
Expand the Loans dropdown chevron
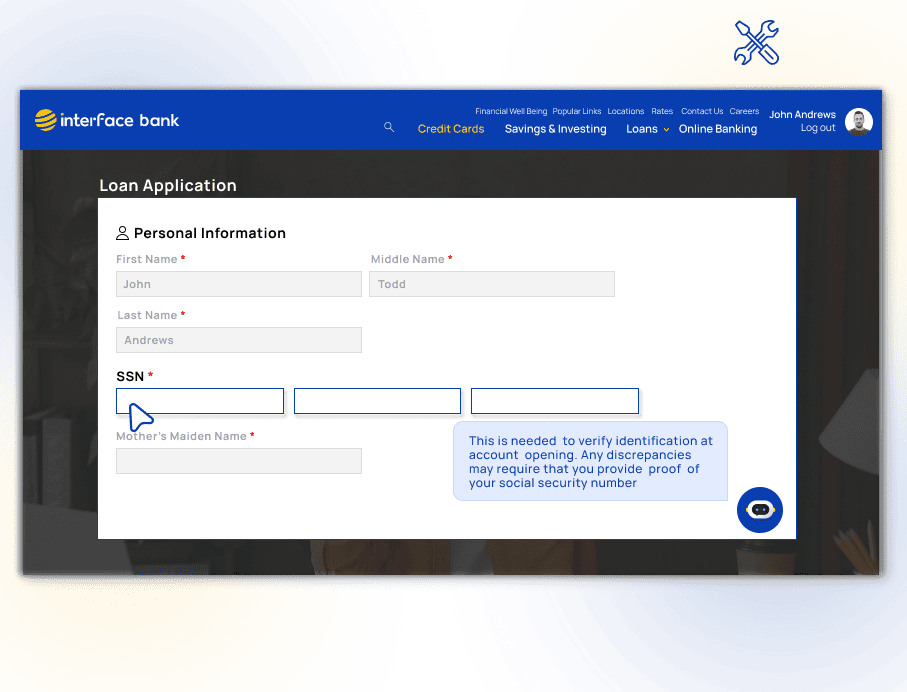(666, 130)
